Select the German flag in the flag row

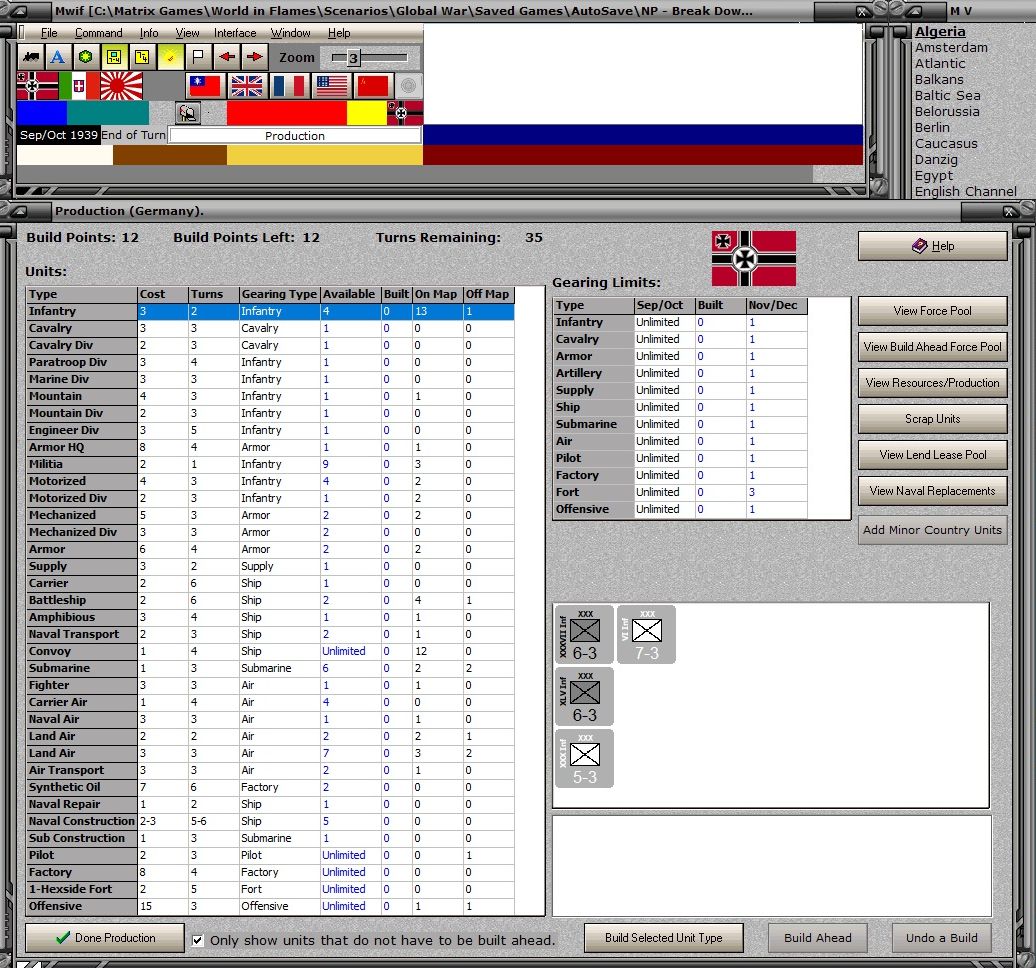click(x=38, y=86)
